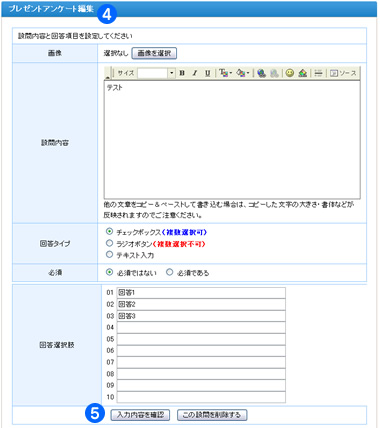Click the empty answer field 05
The height and width of the screenshot is (428, 380).
(x=201, y=339)
